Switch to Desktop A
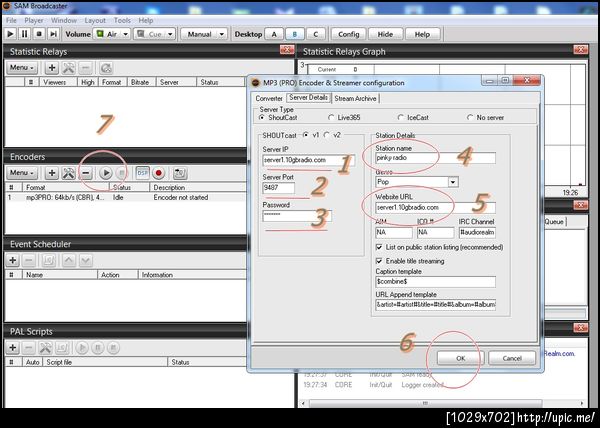 tap(274, 34)
